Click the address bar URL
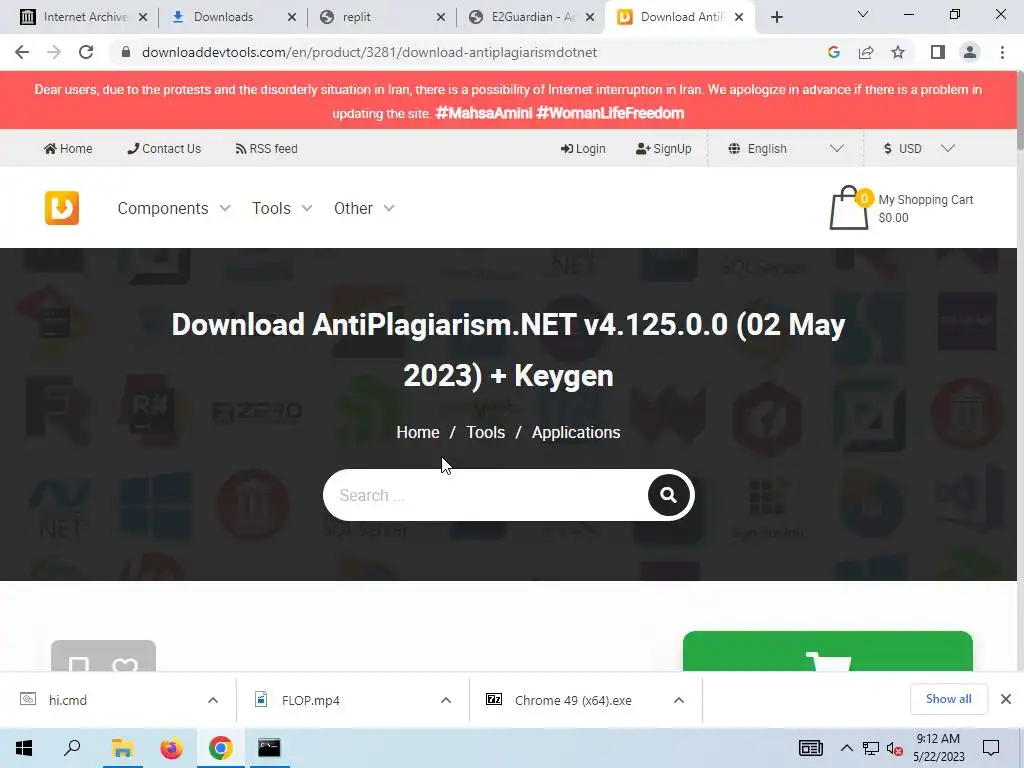Image resolution: width=1024 pixels, height=768 pixels. [369, 52]
